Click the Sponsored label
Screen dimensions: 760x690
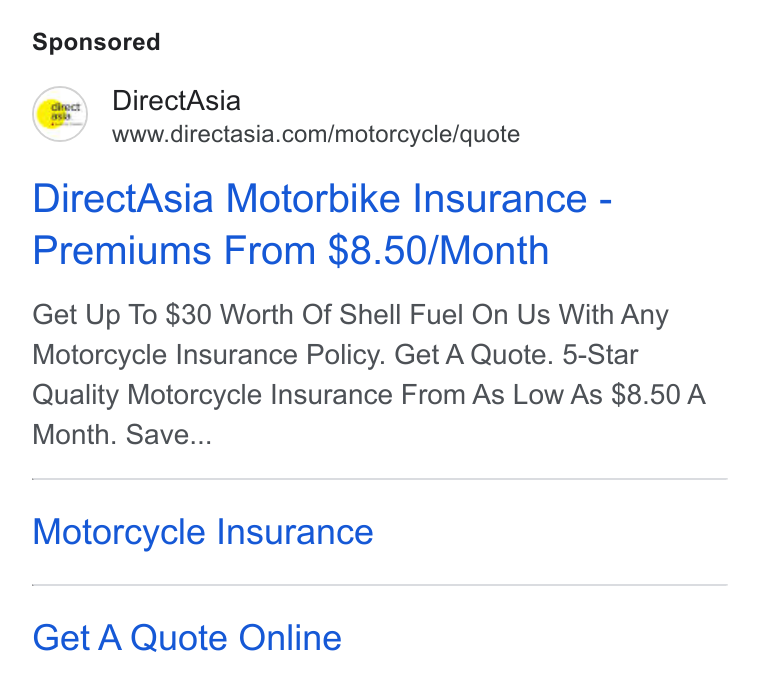click(96, 42)
